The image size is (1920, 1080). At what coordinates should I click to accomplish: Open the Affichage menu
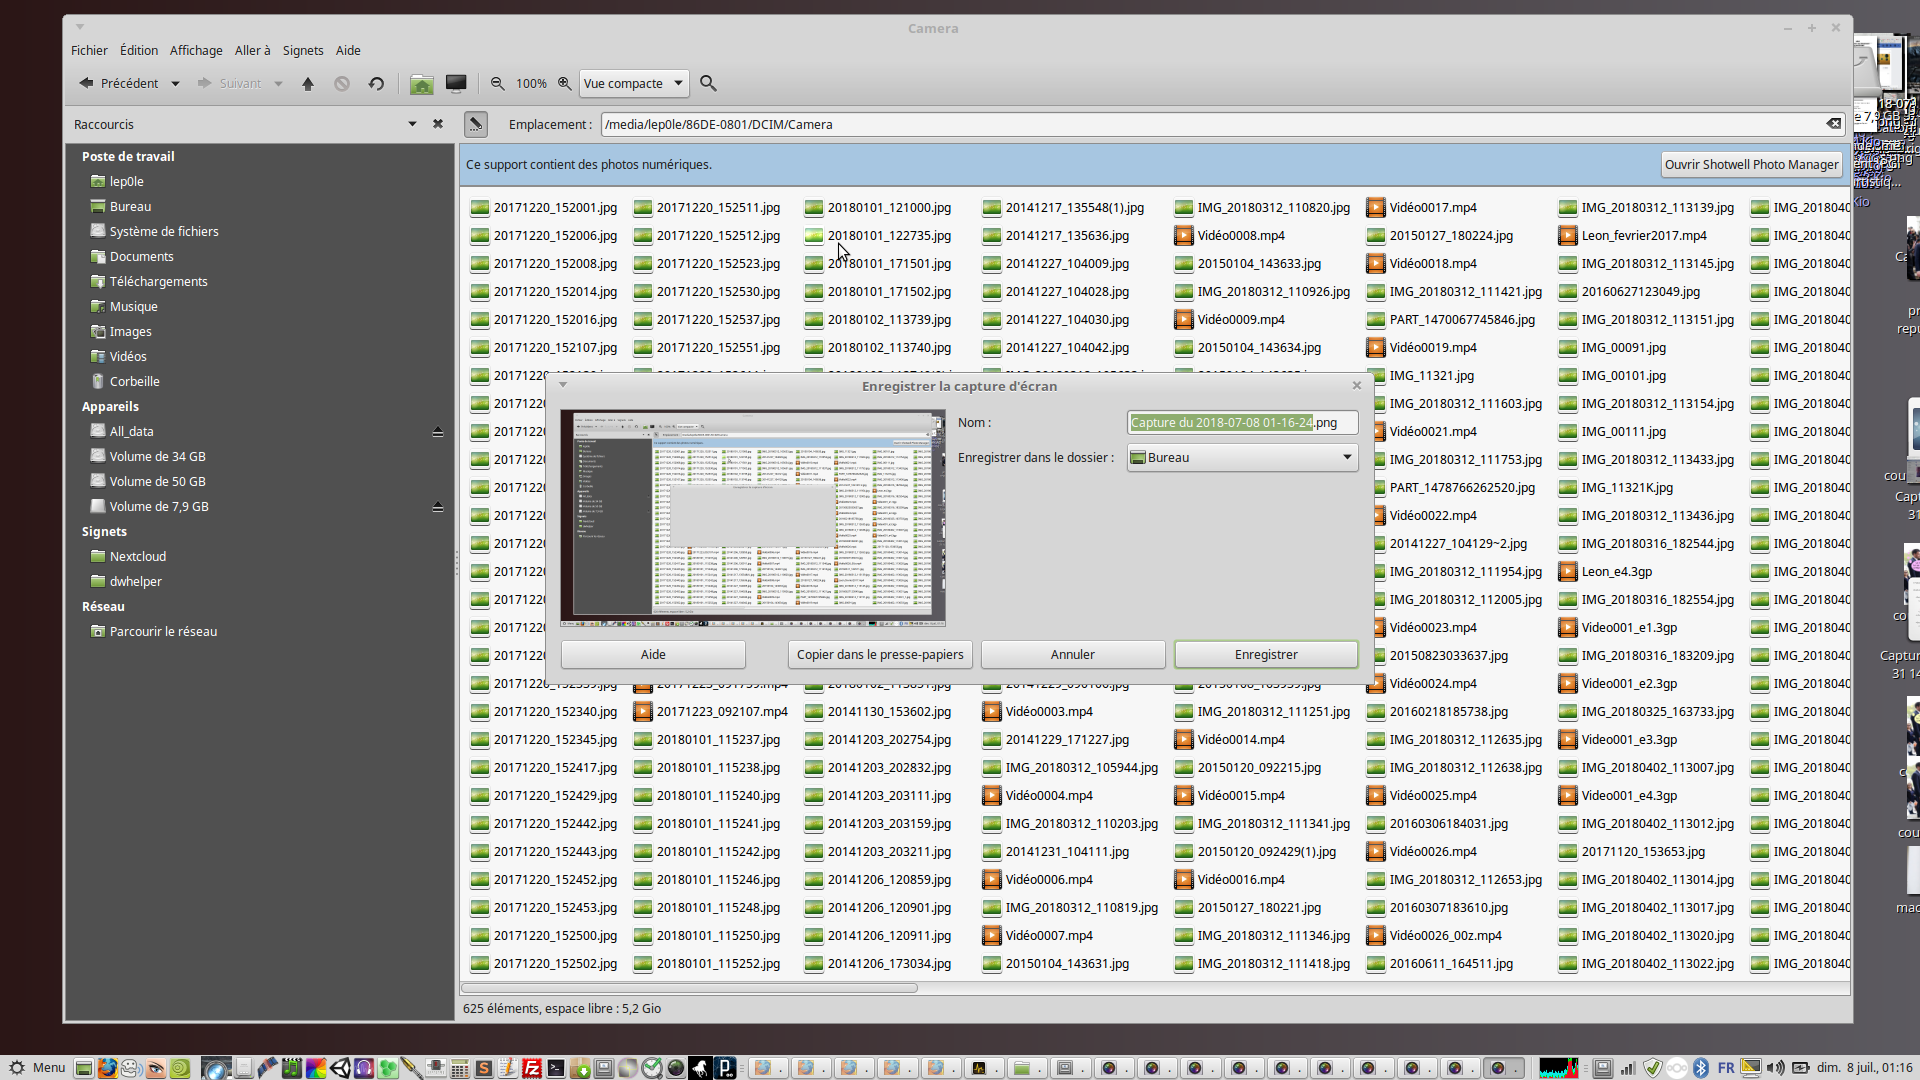tap(196, 50)
